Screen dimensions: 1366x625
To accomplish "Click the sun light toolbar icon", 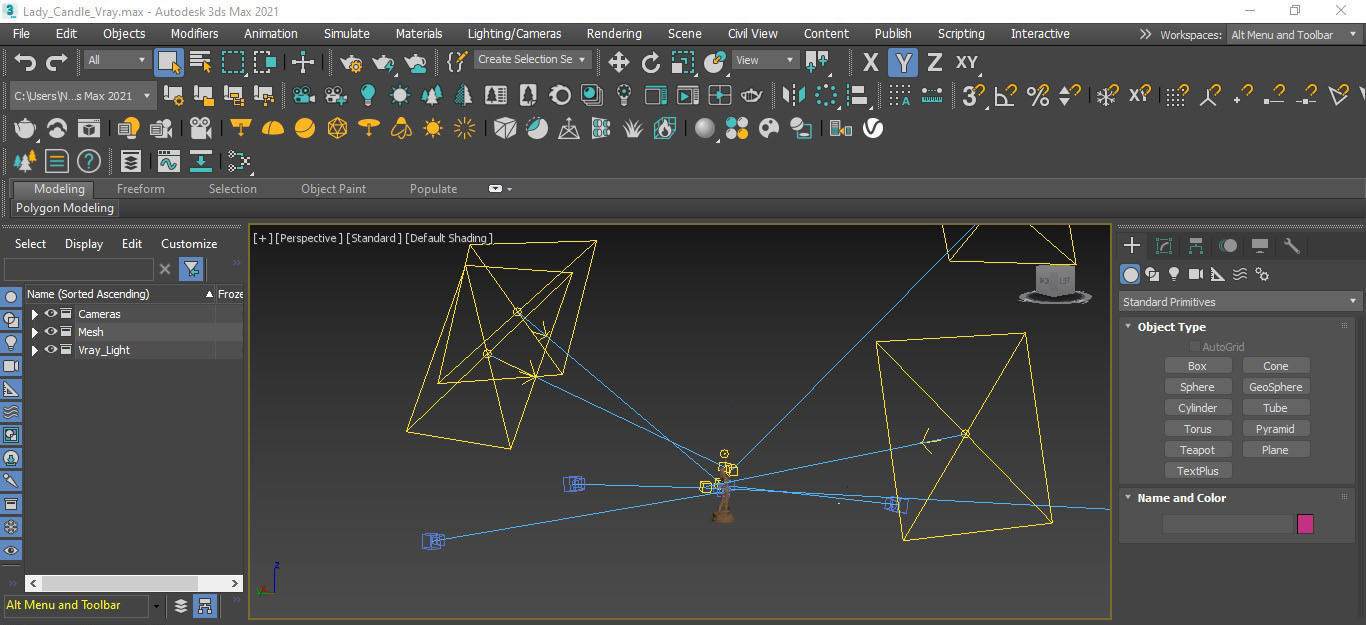I will pos(433,128).
